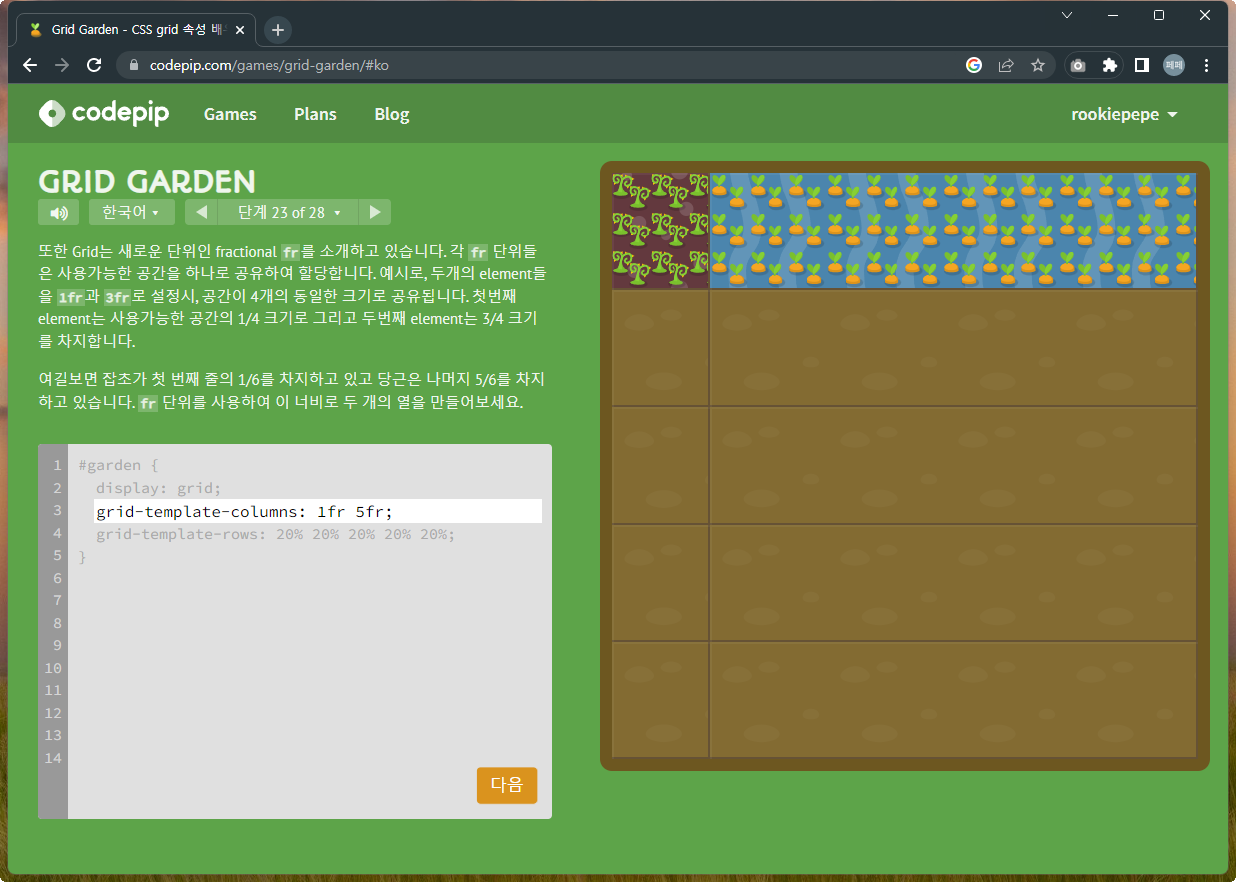Go to previous level arrow
1236x882 pixels.
pos(201,212)
